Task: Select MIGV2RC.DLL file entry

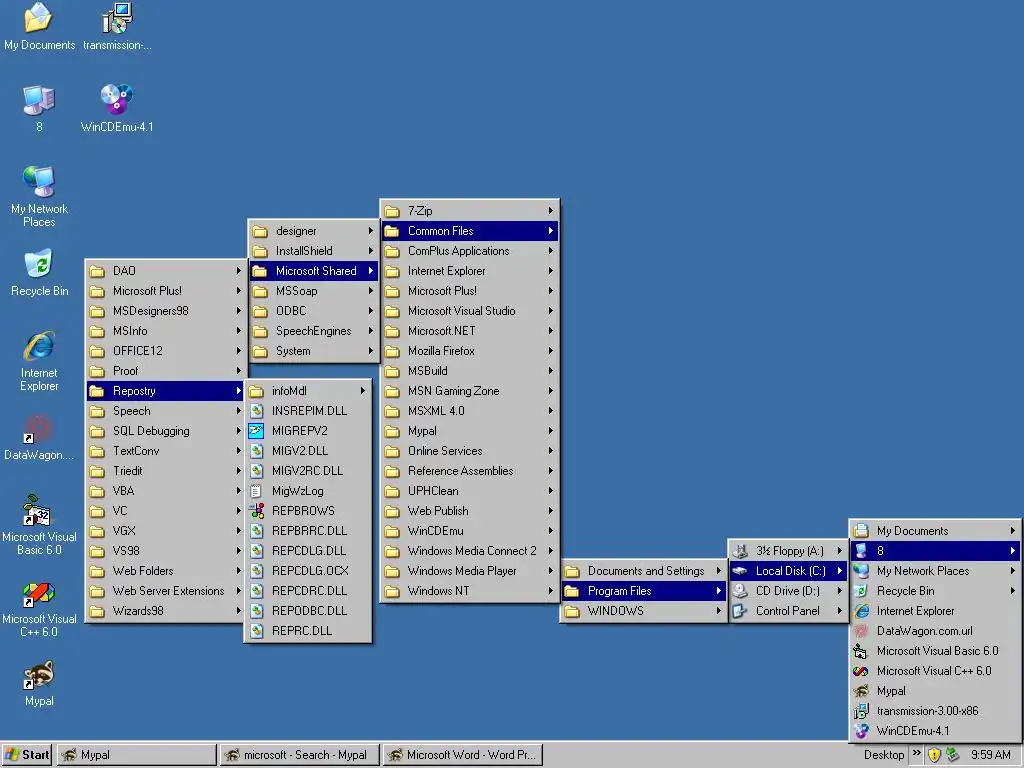Action: click(x=308, y=471)
